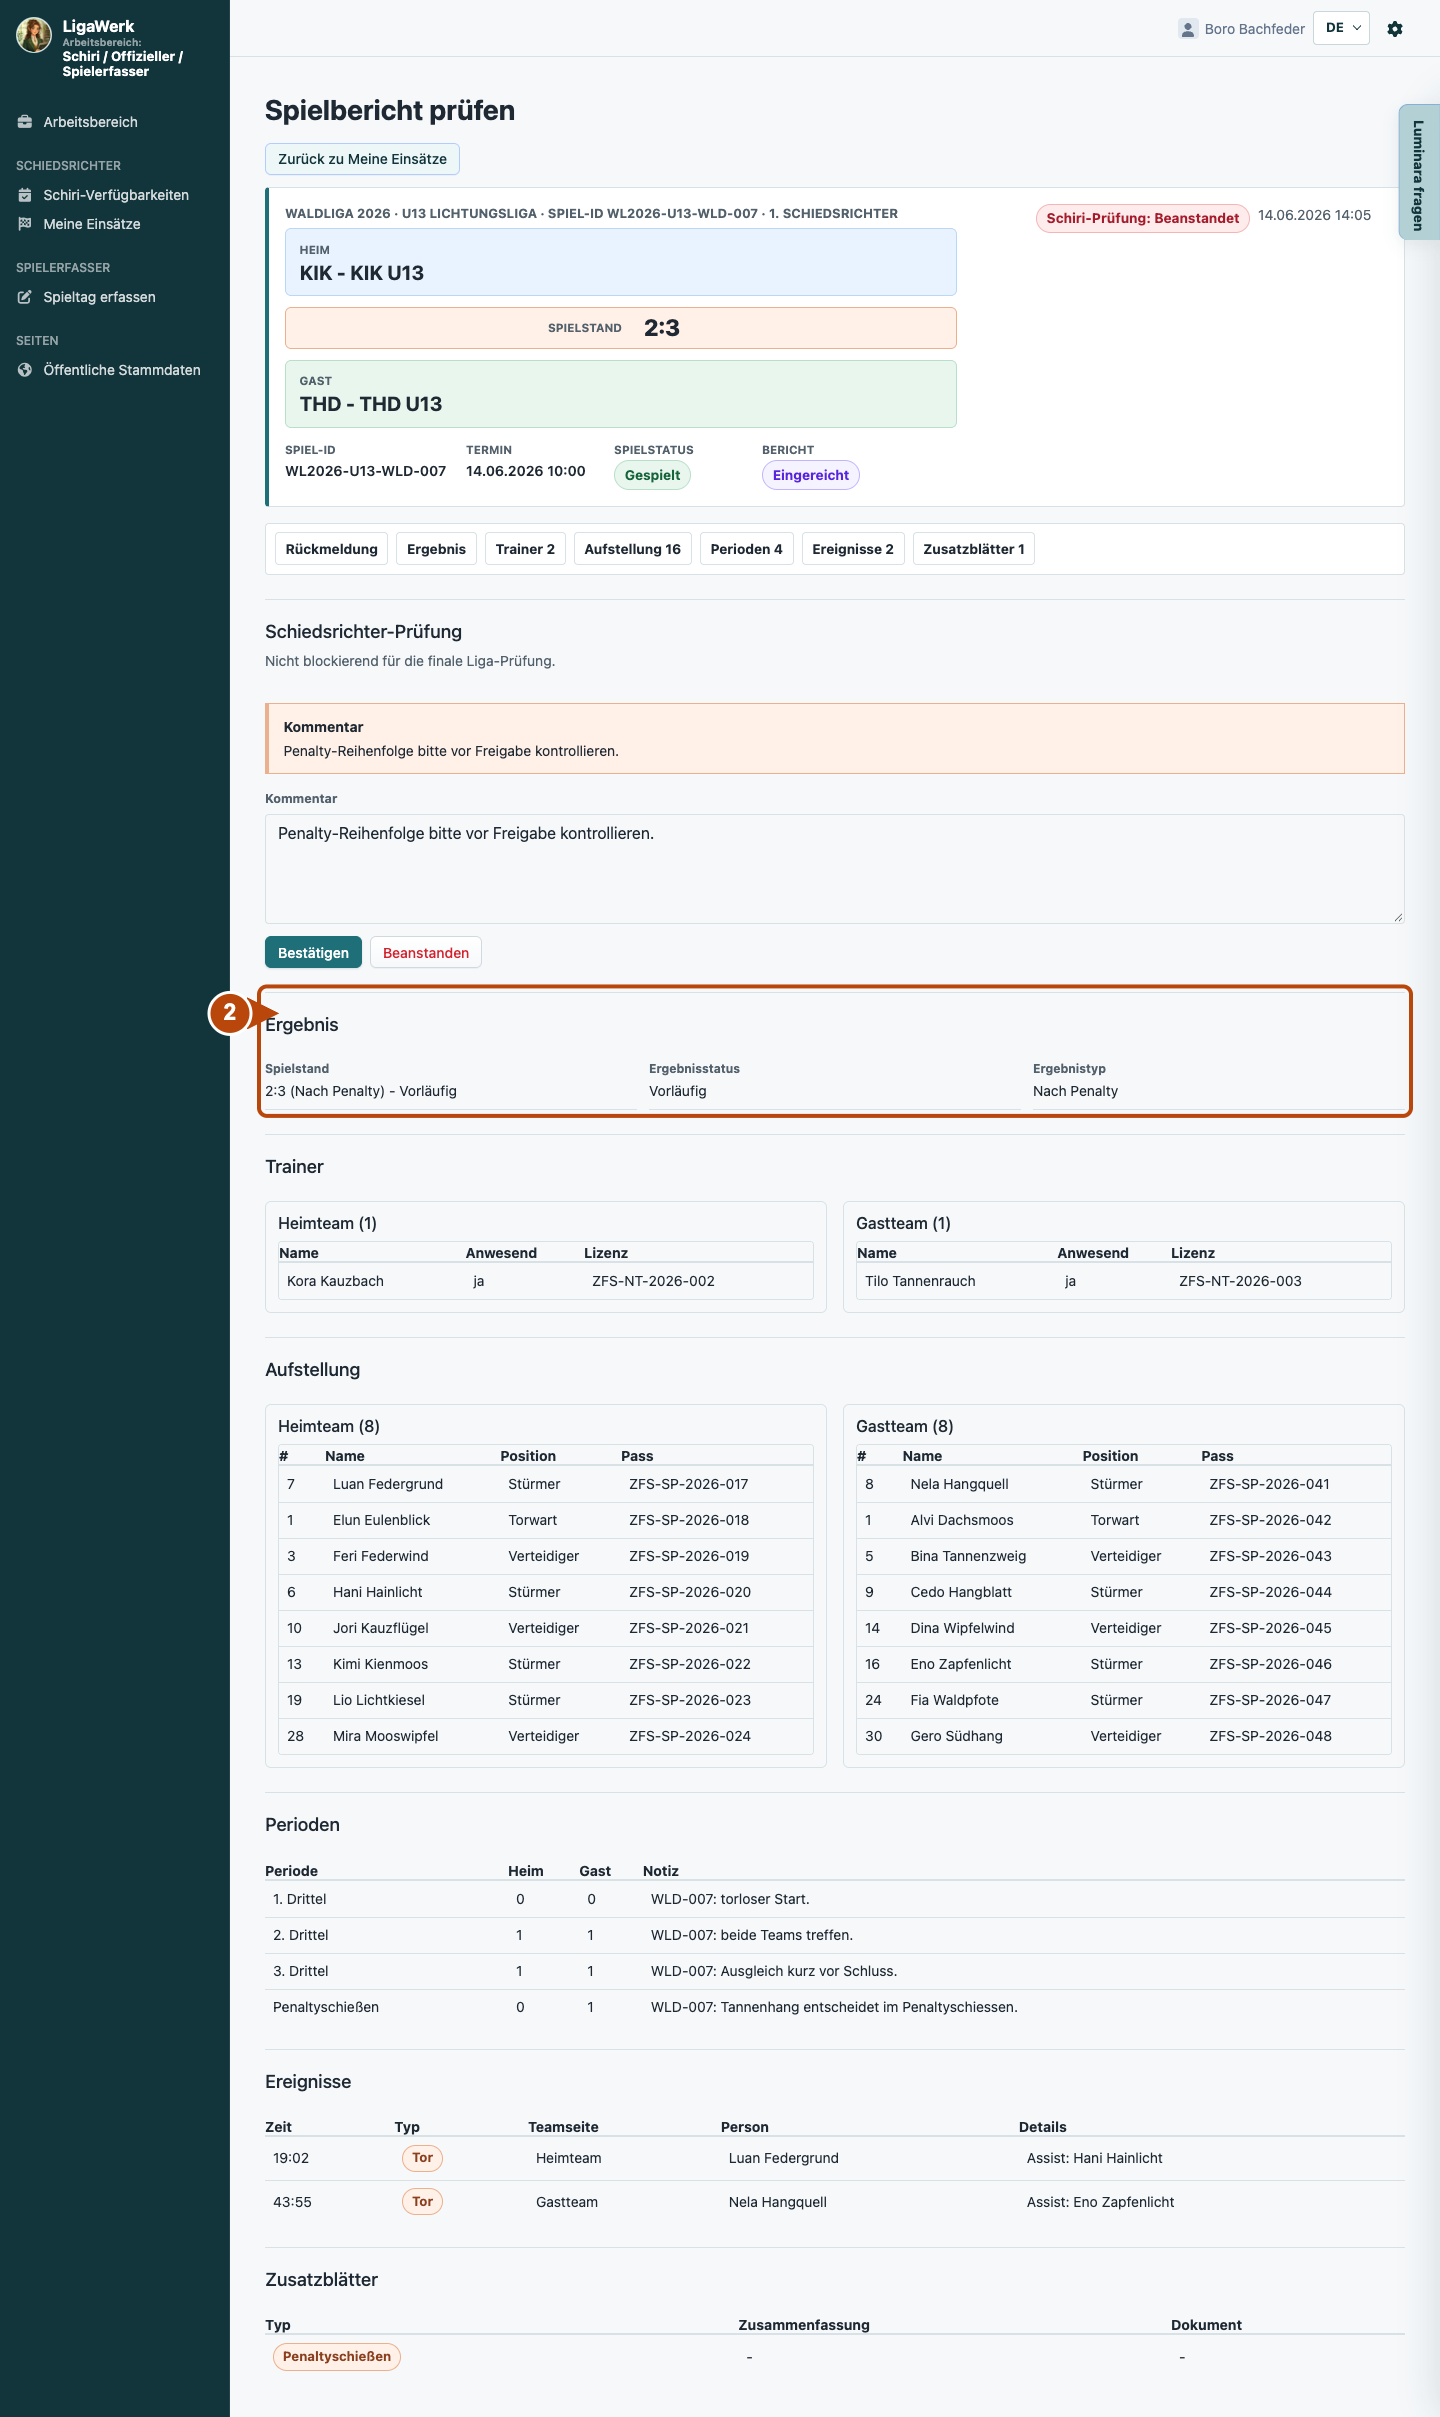Go back via Zurück zu Meine Einsätze

coord(362,159)
